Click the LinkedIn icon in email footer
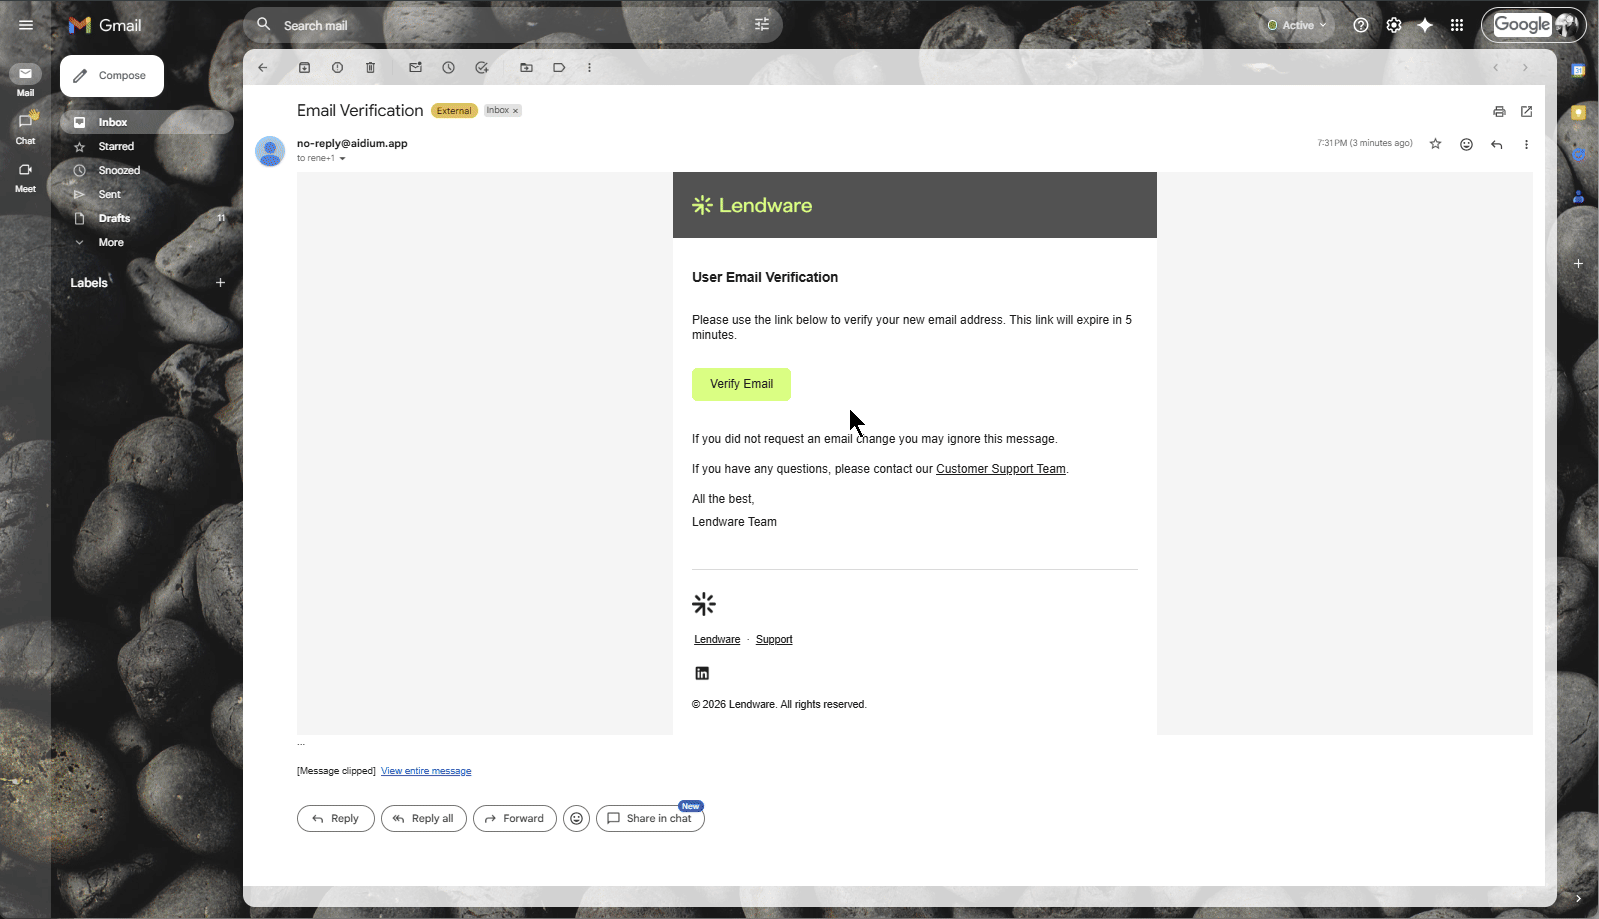The width and height of the screenshot is (1599, 919). [x=702, y=673]
